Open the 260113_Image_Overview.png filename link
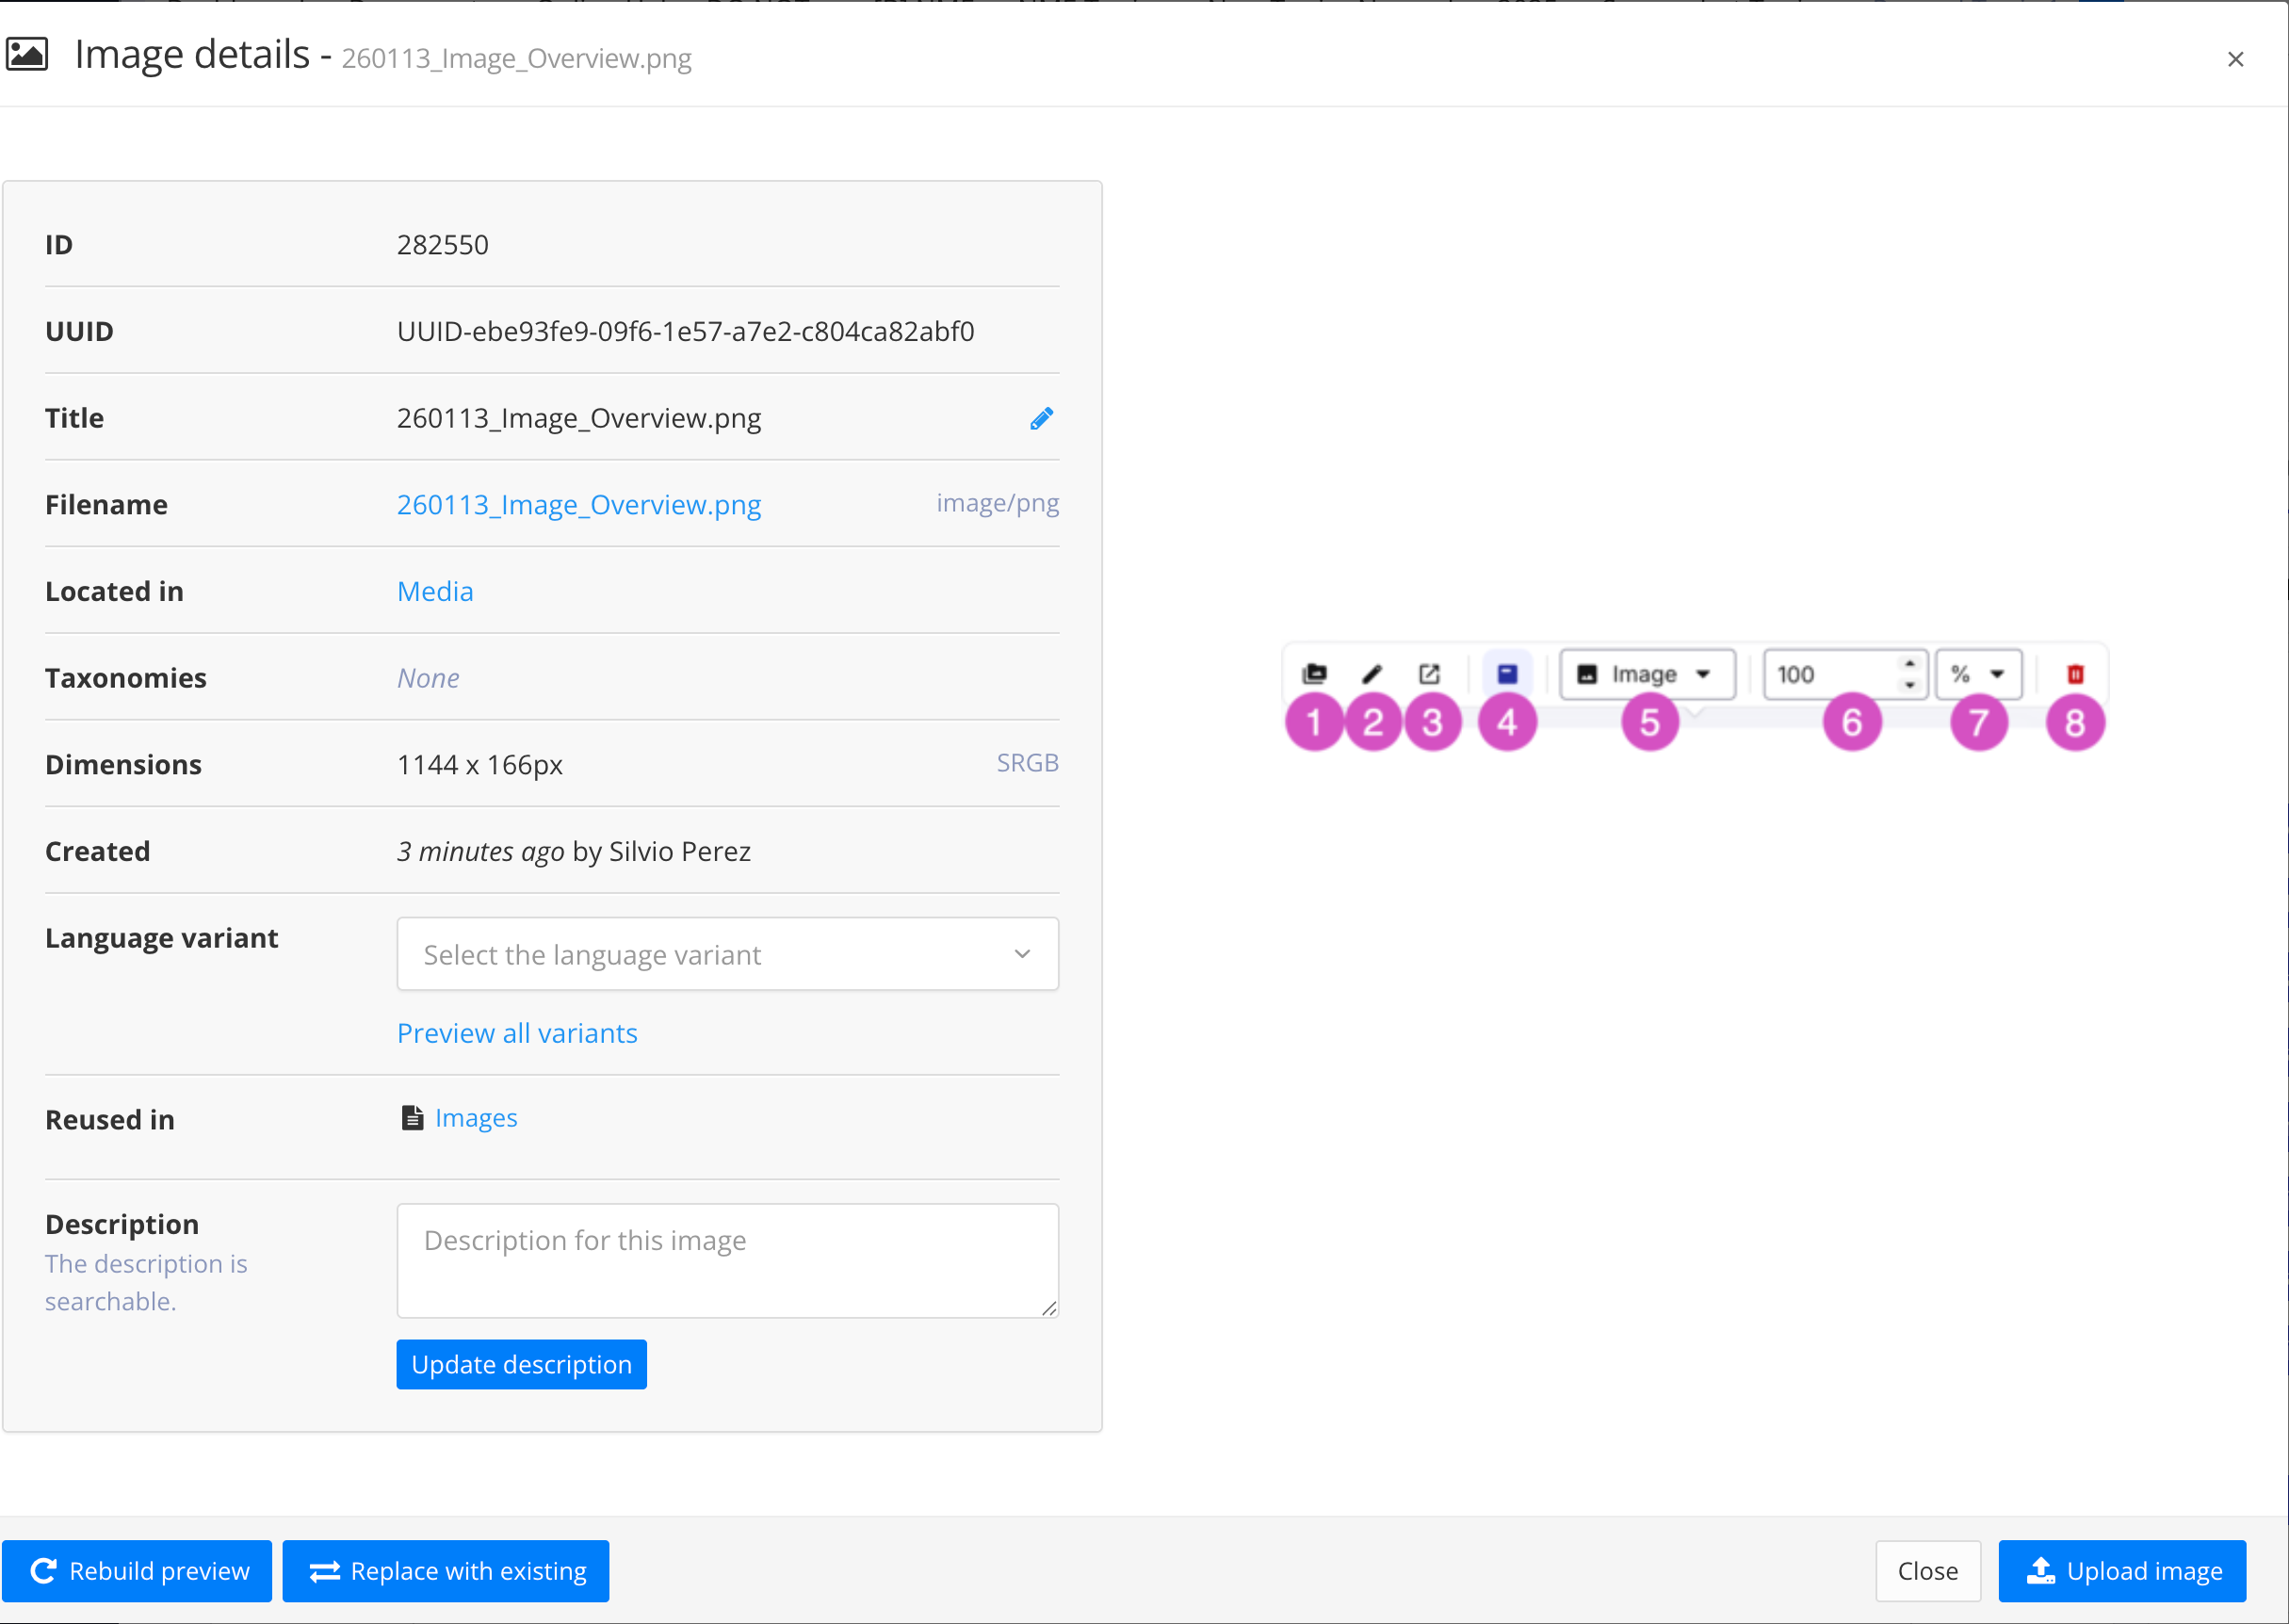2289x1624 pixels. point(579,505)
